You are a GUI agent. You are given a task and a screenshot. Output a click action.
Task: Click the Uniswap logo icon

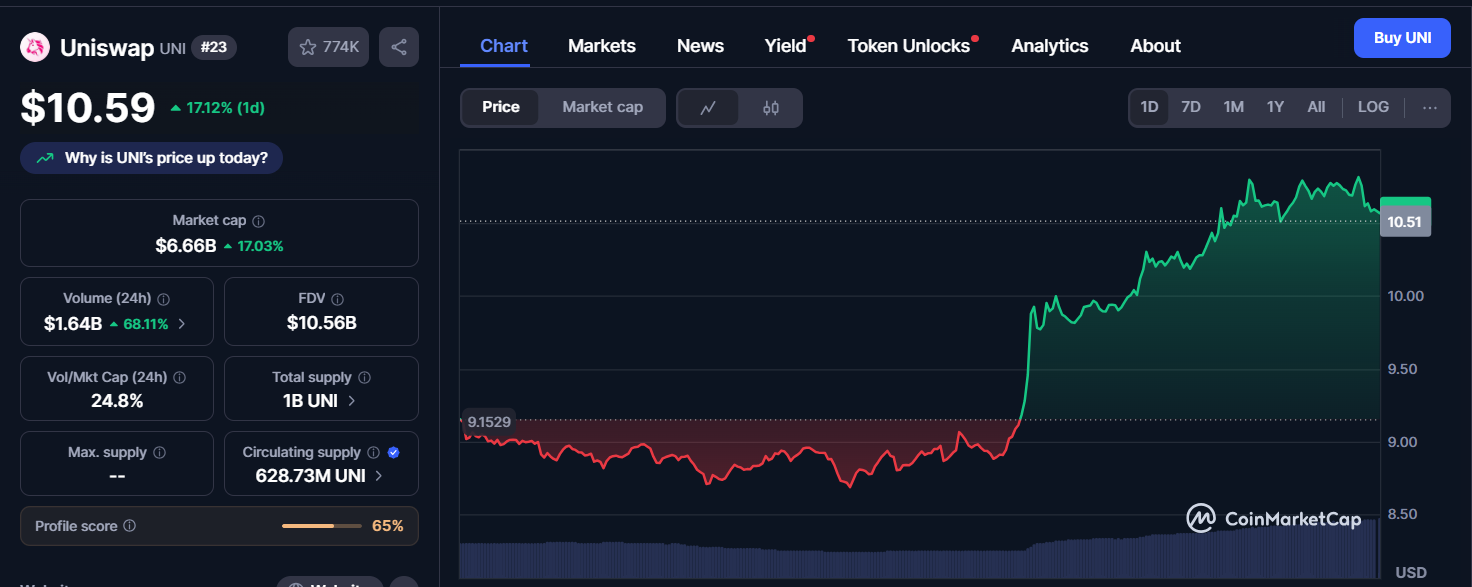pos(35,47)
